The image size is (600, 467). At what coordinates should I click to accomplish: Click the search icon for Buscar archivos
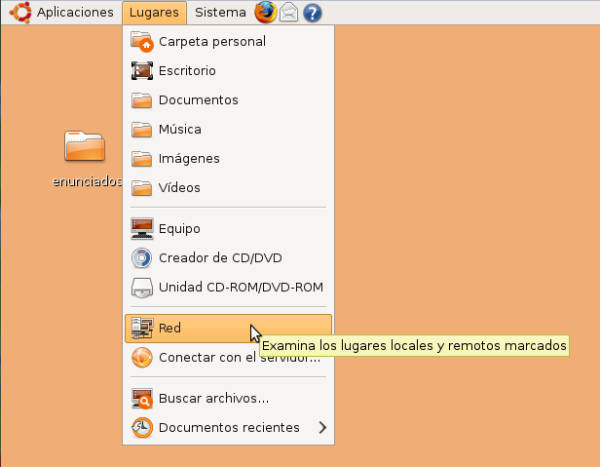tap(142, 399)
